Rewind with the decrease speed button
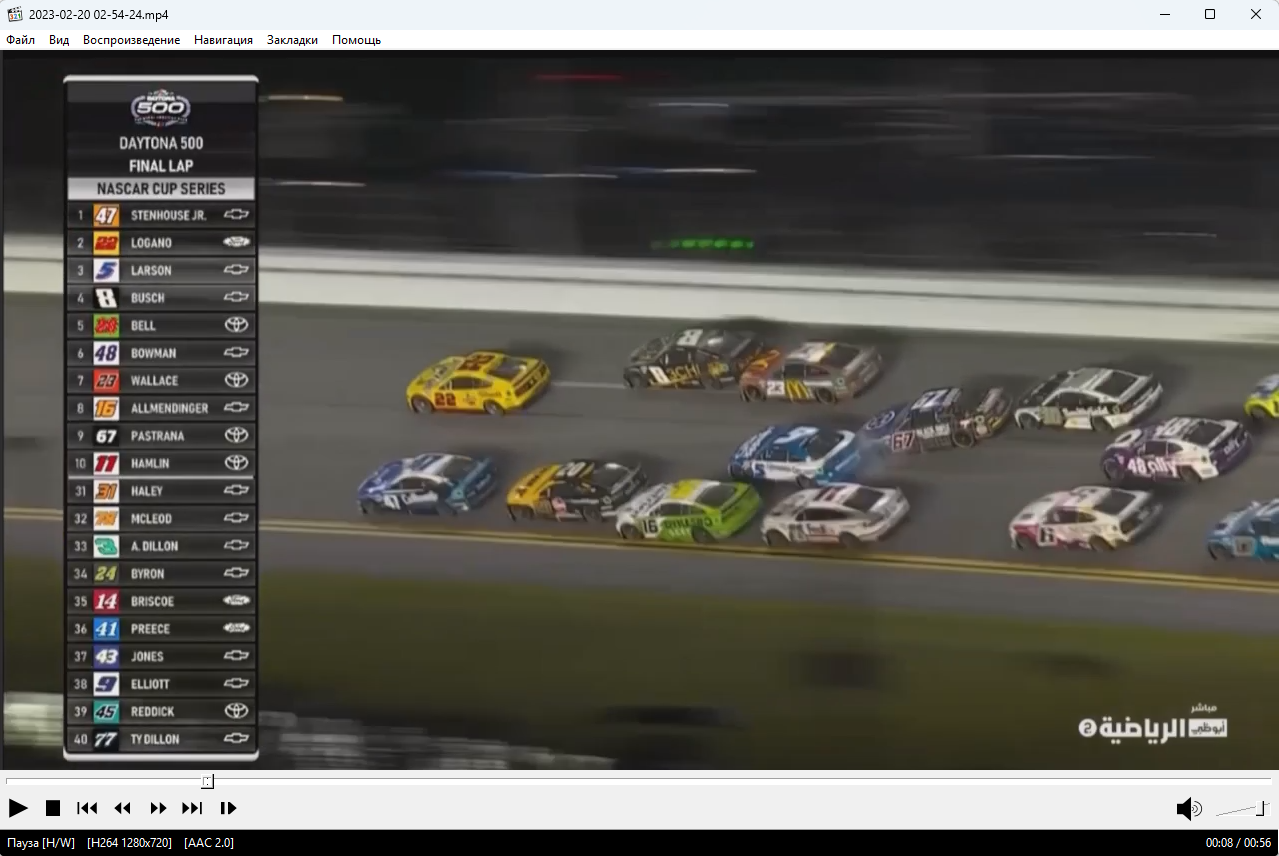Image resolution: width=1279 pixels, height=856 pixels. tap(122, 808)
